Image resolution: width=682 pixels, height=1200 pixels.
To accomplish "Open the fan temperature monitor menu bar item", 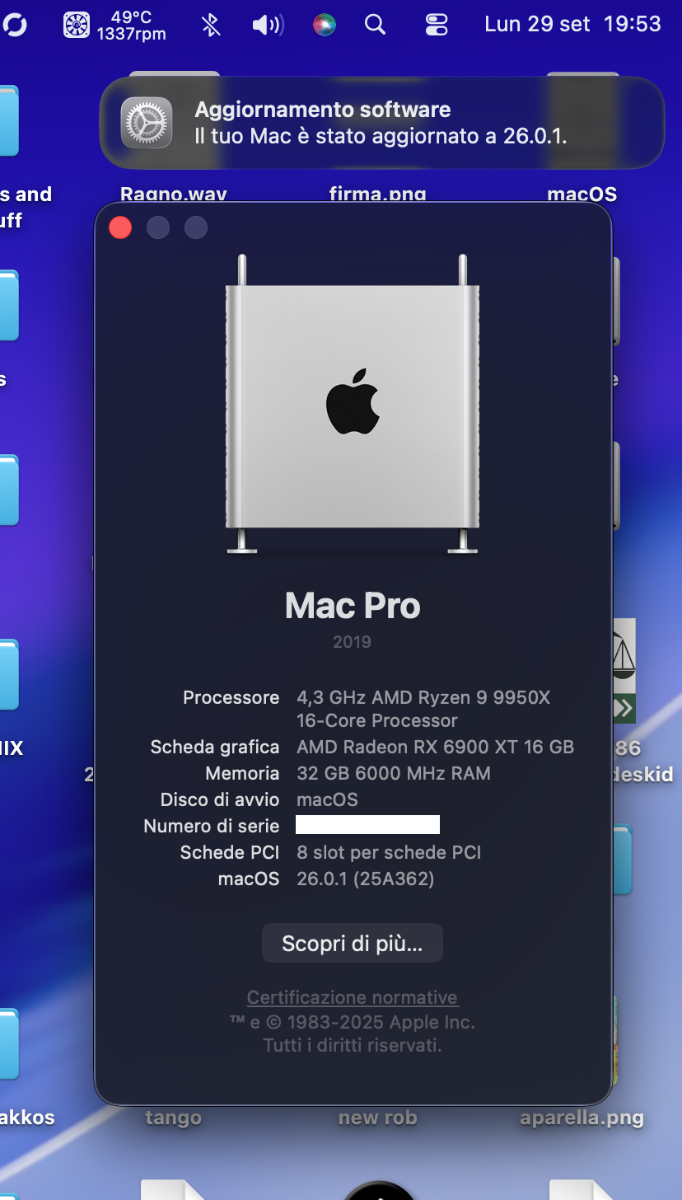I will click(x=115, y=24).
